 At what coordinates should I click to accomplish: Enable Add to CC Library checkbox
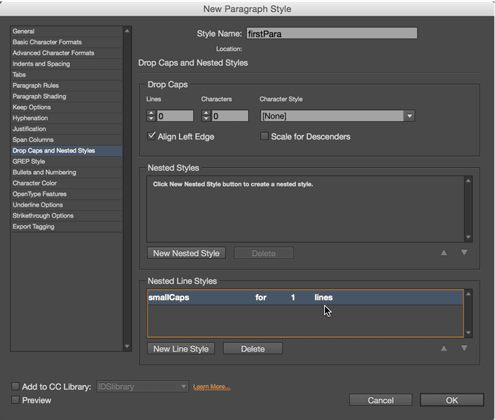click(x=15, y=386)
